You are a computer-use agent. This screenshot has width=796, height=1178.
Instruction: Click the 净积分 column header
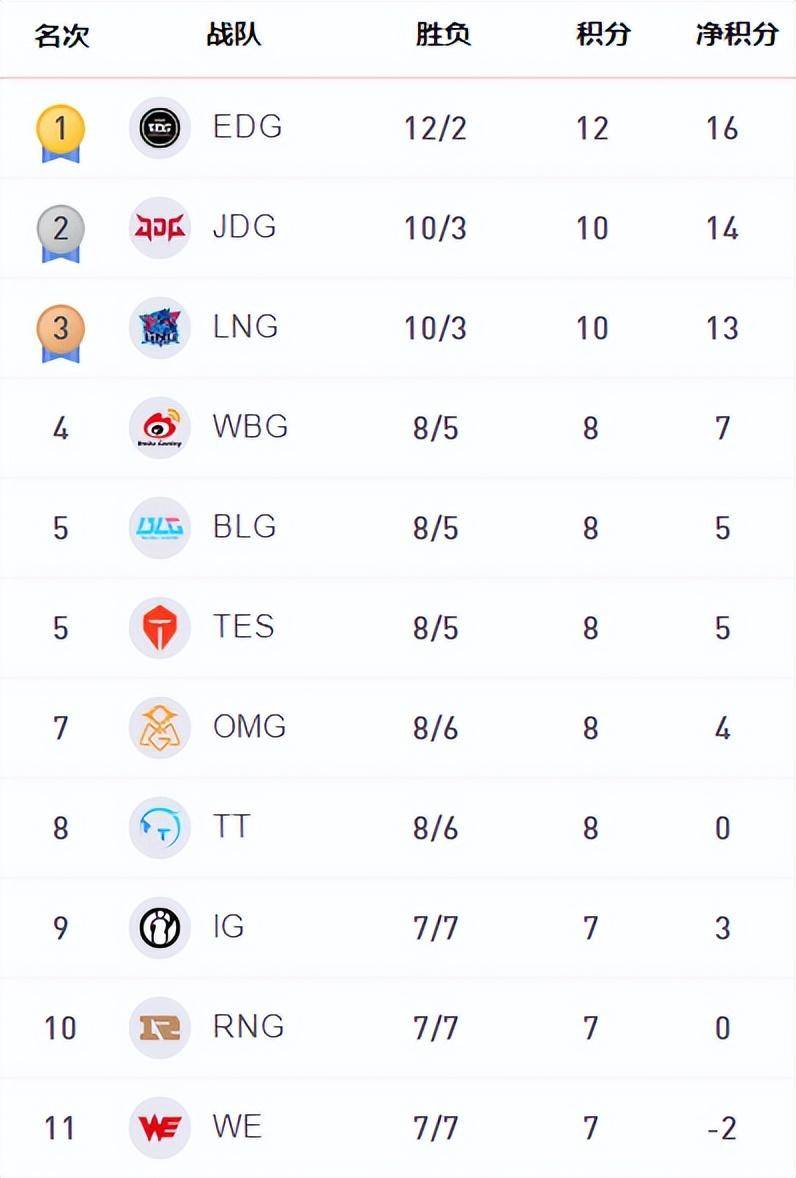(x=736, y=35)
